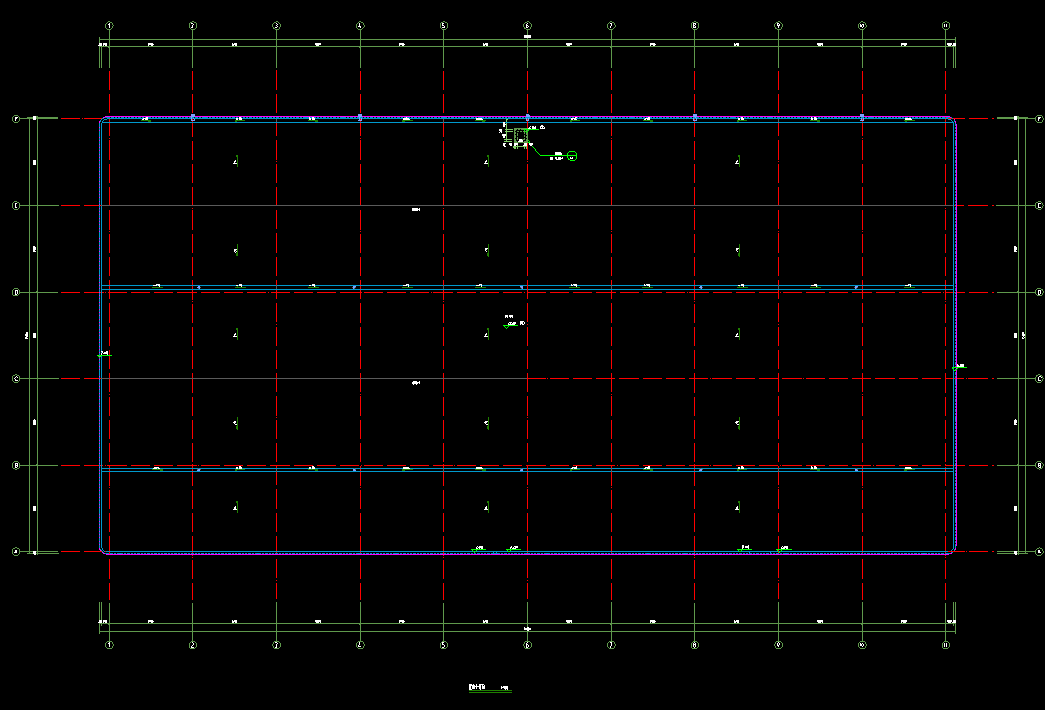This screenshot has width=1045, height=710.
Task: Pick the elevation marker on the right wall
Action: [956, 367]
